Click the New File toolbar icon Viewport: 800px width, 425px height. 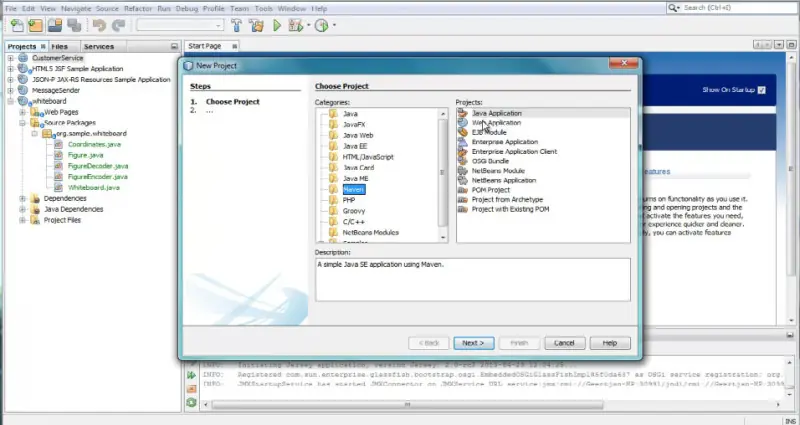click(17, 25)
